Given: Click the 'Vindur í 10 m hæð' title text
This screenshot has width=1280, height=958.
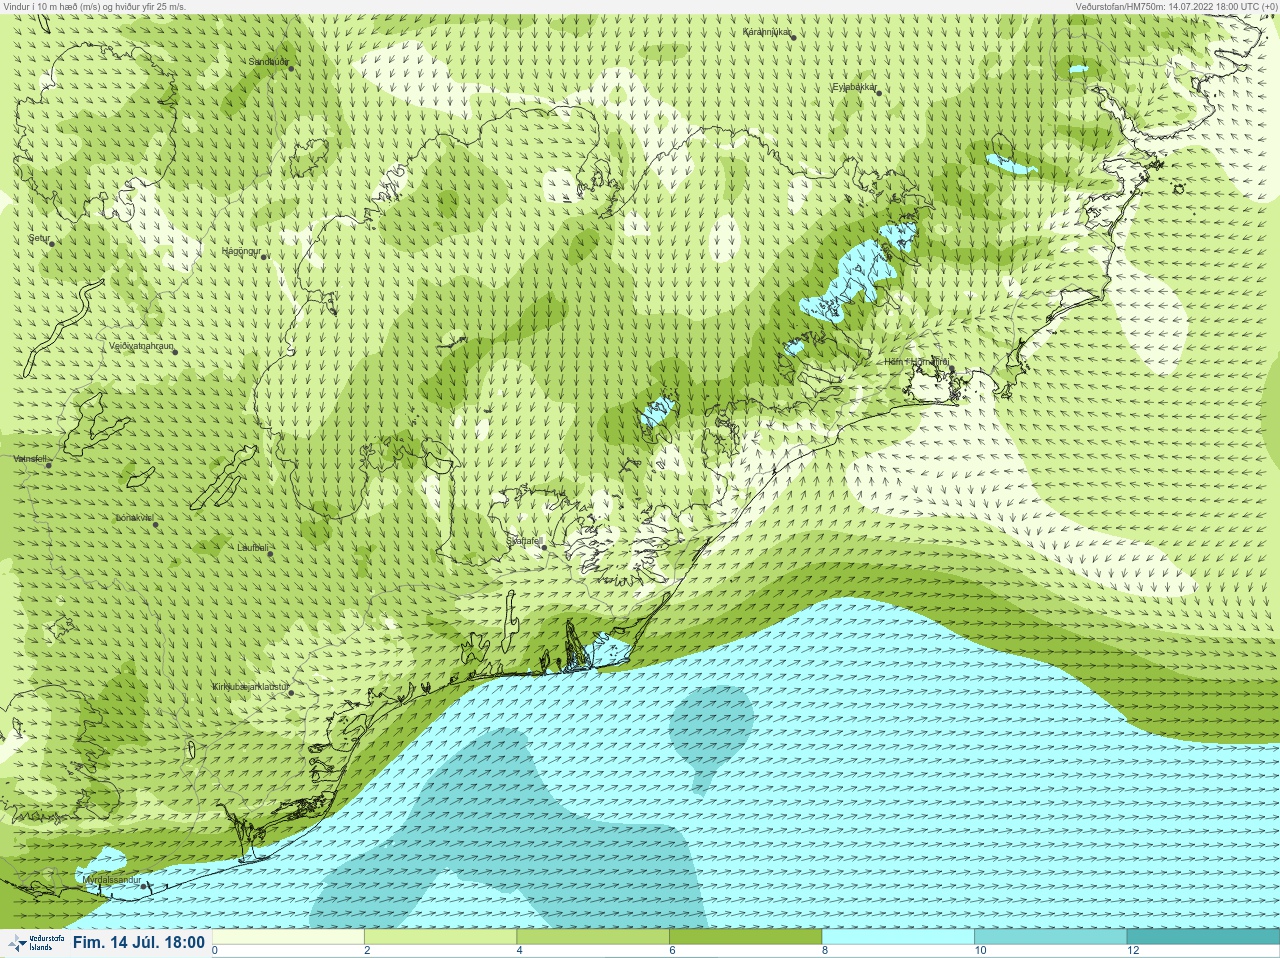Looking at the screenshot, I should coord(95,6).
